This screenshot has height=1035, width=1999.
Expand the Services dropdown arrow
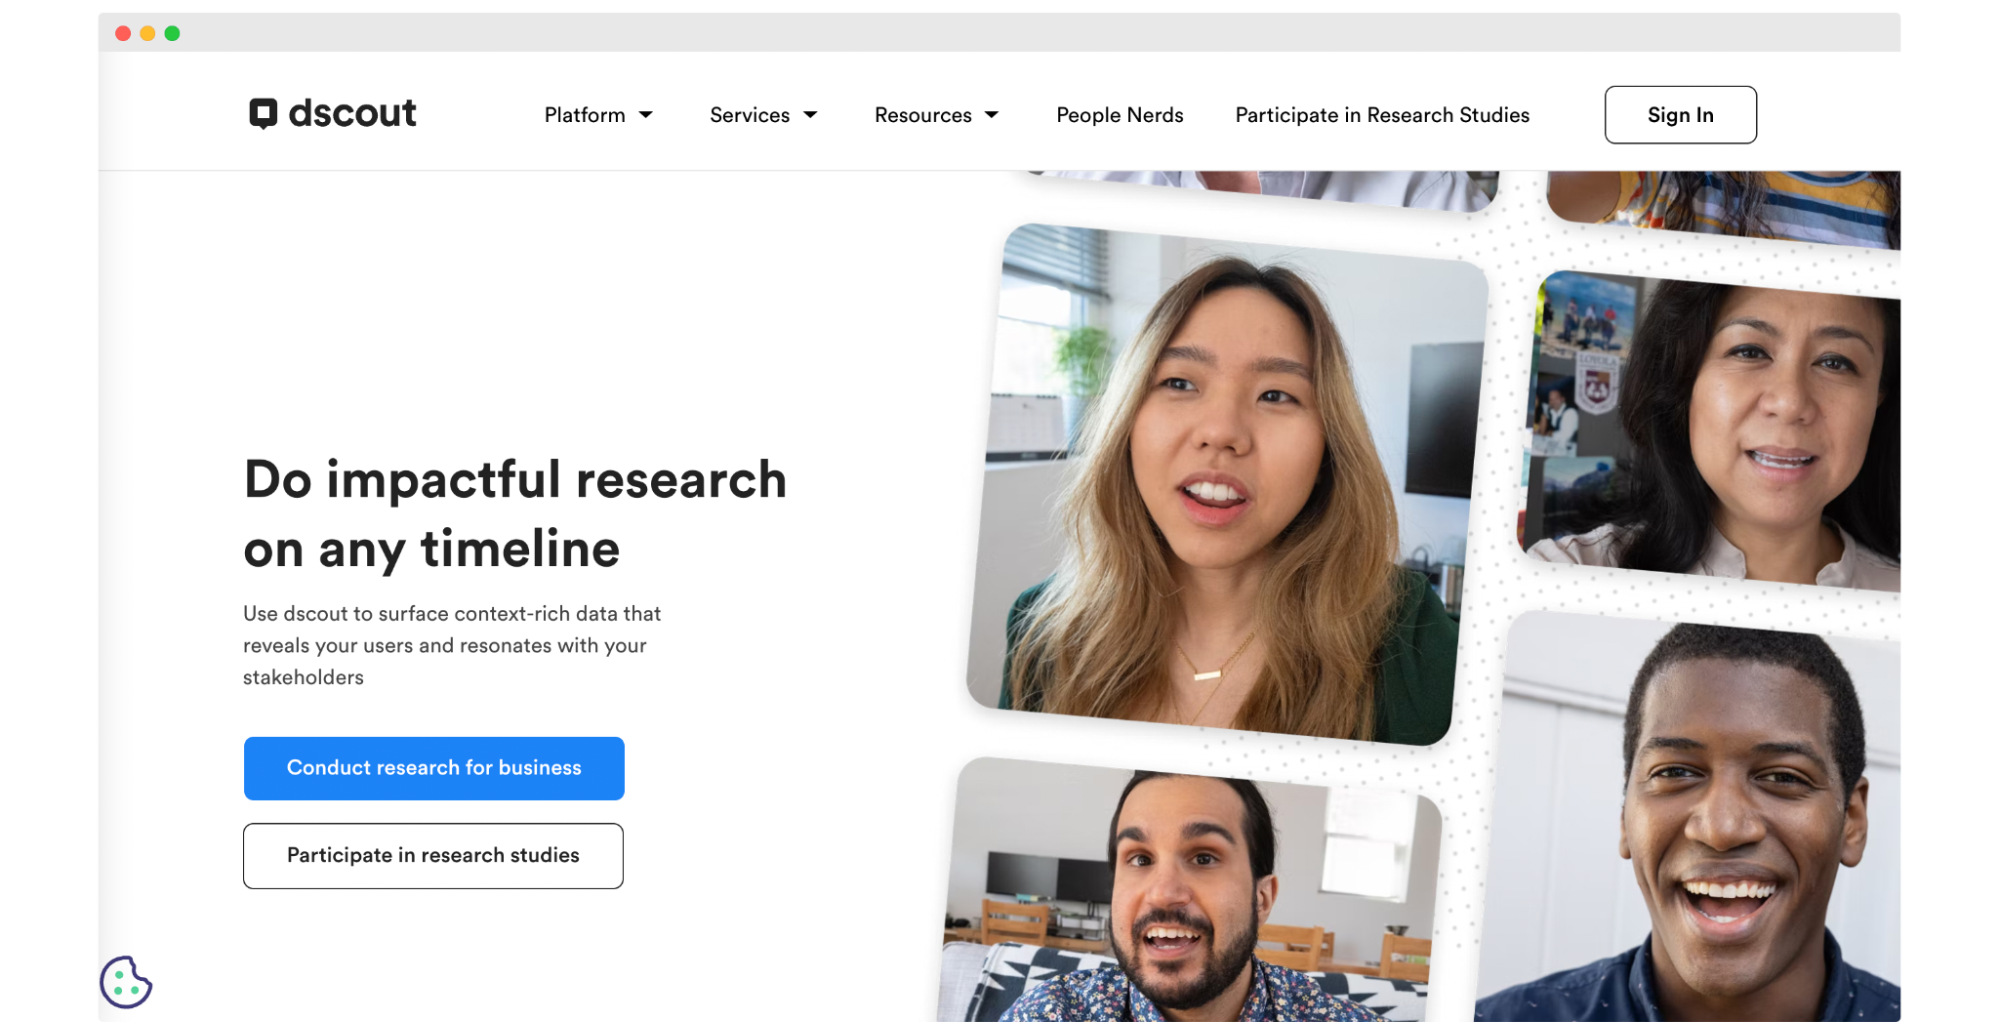tap(810, 115)
